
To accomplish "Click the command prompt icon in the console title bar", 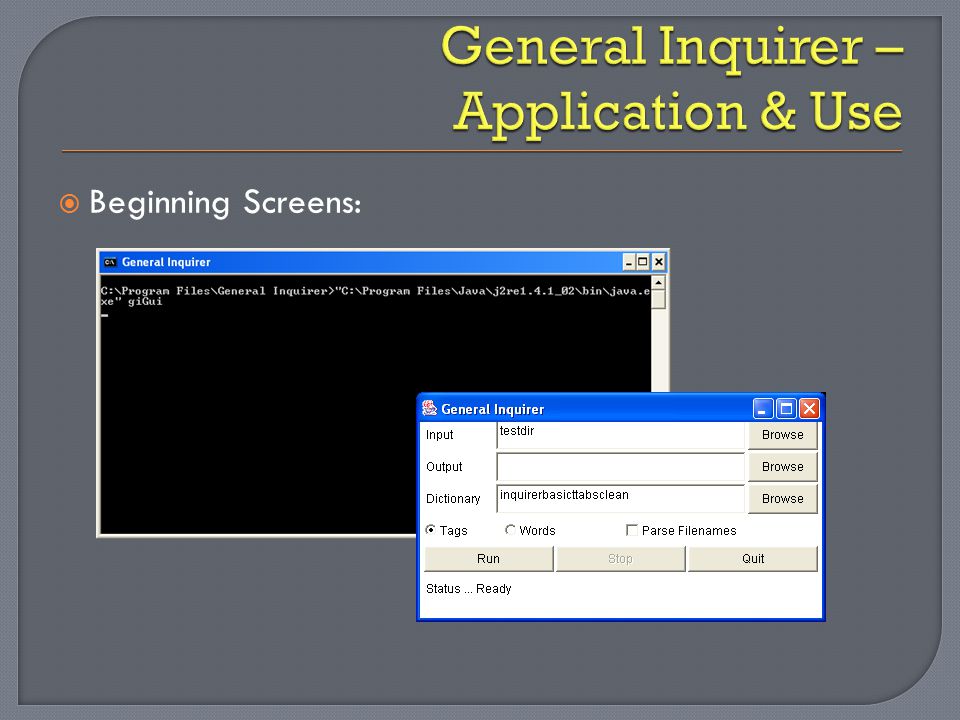I will [x=110, y=262].
